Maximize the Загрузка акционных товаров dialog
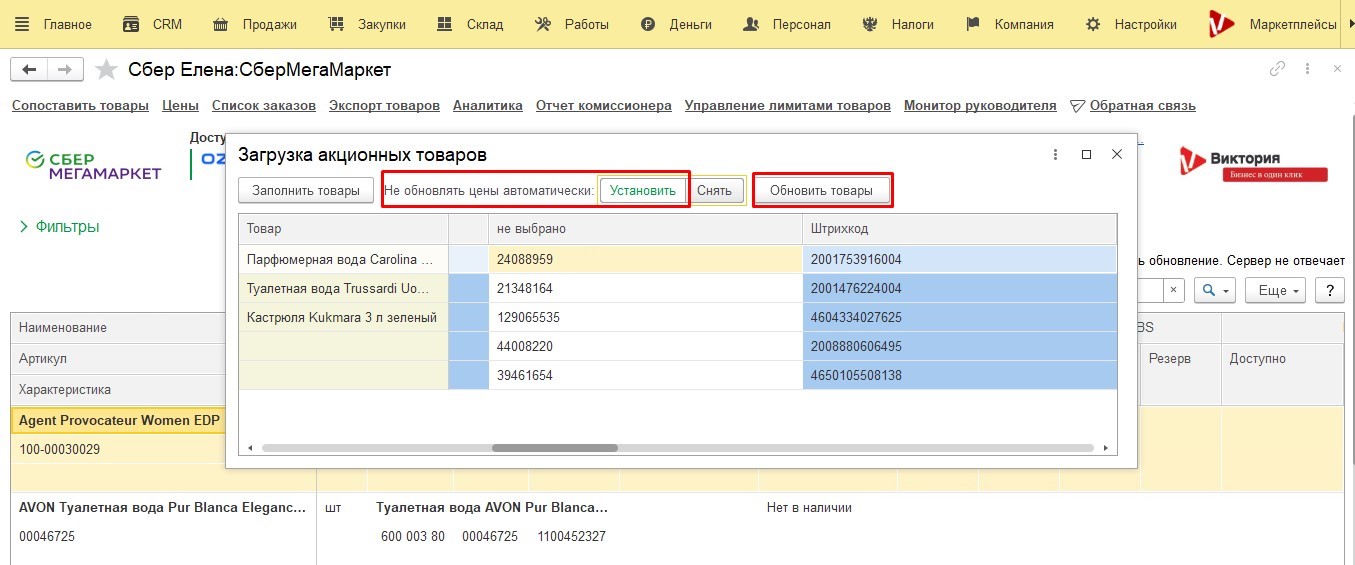 [1086, 155]
